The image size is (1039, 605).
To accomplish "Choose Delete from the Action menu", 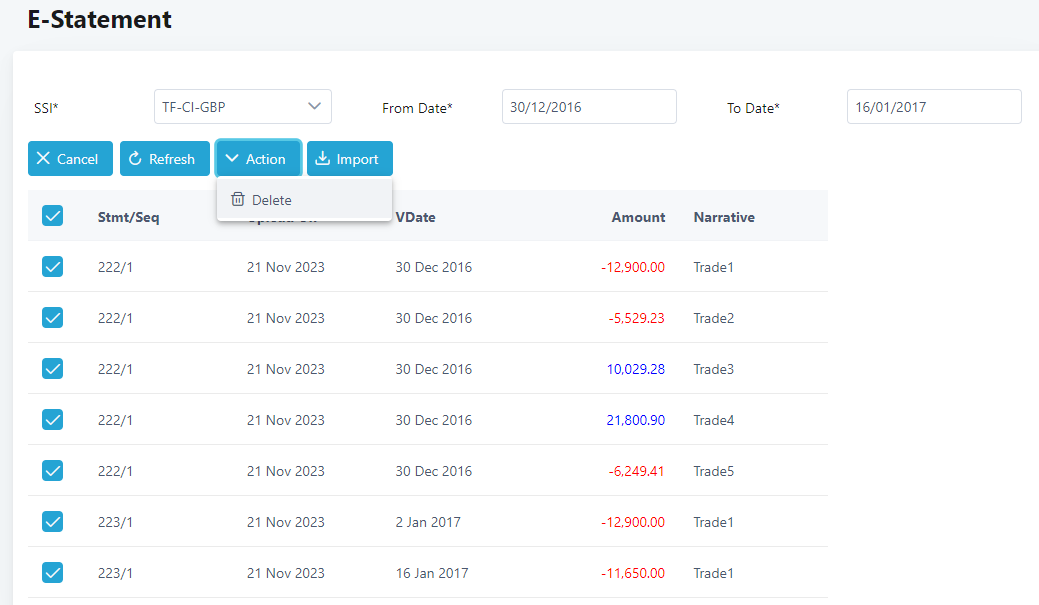I will click(x=271, y=200).
